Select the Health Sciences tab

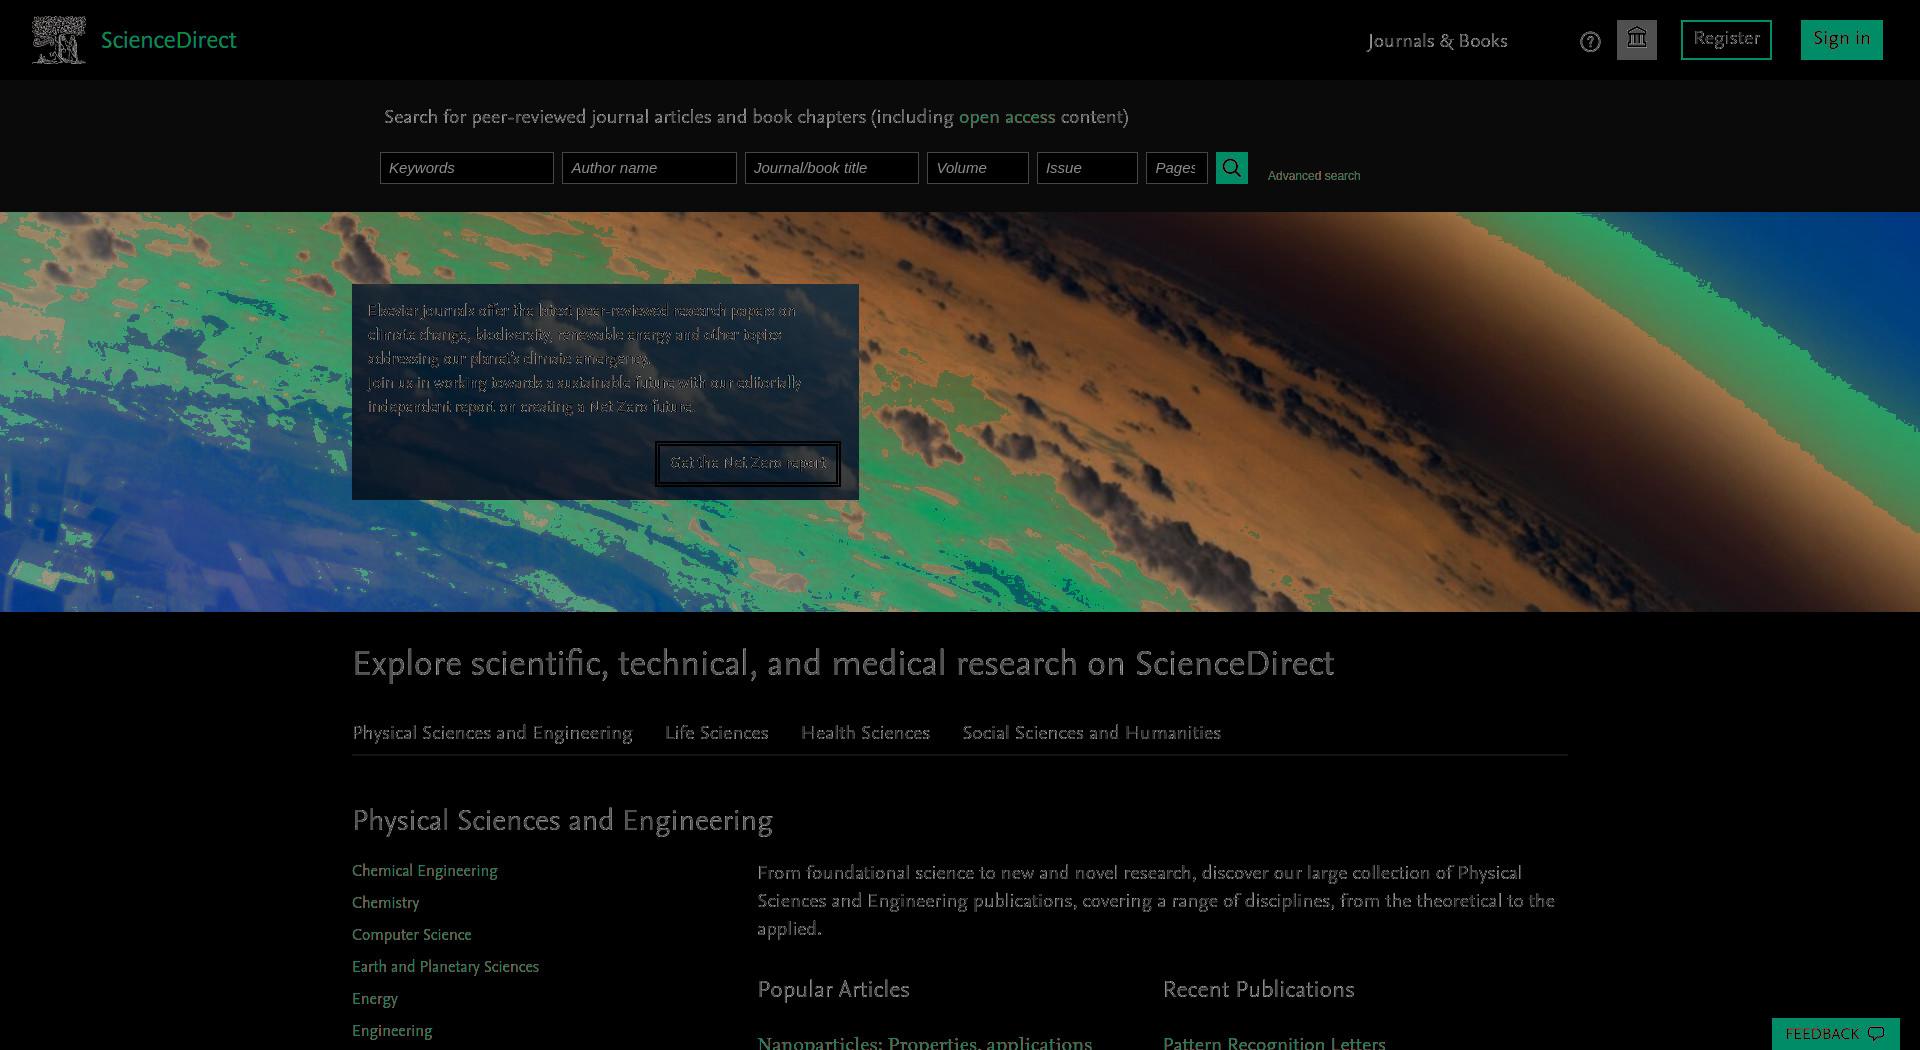click(865, 733)
